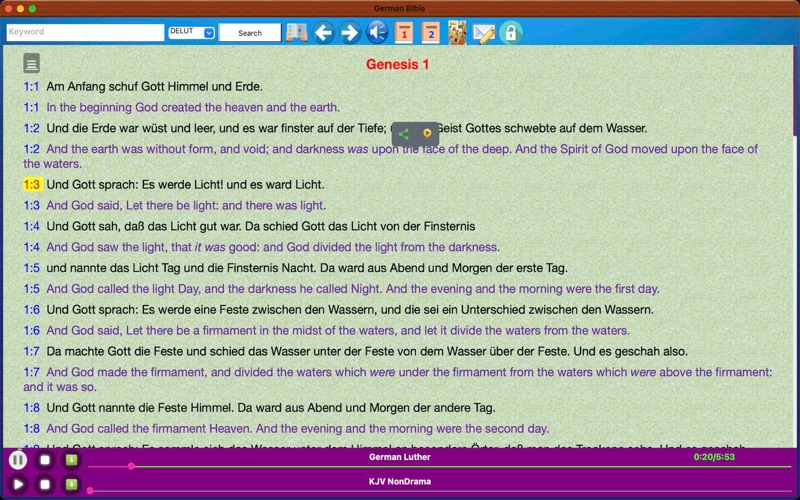Click verse number 1:4 before 'Und Gott sah'

tap(31, 226)
